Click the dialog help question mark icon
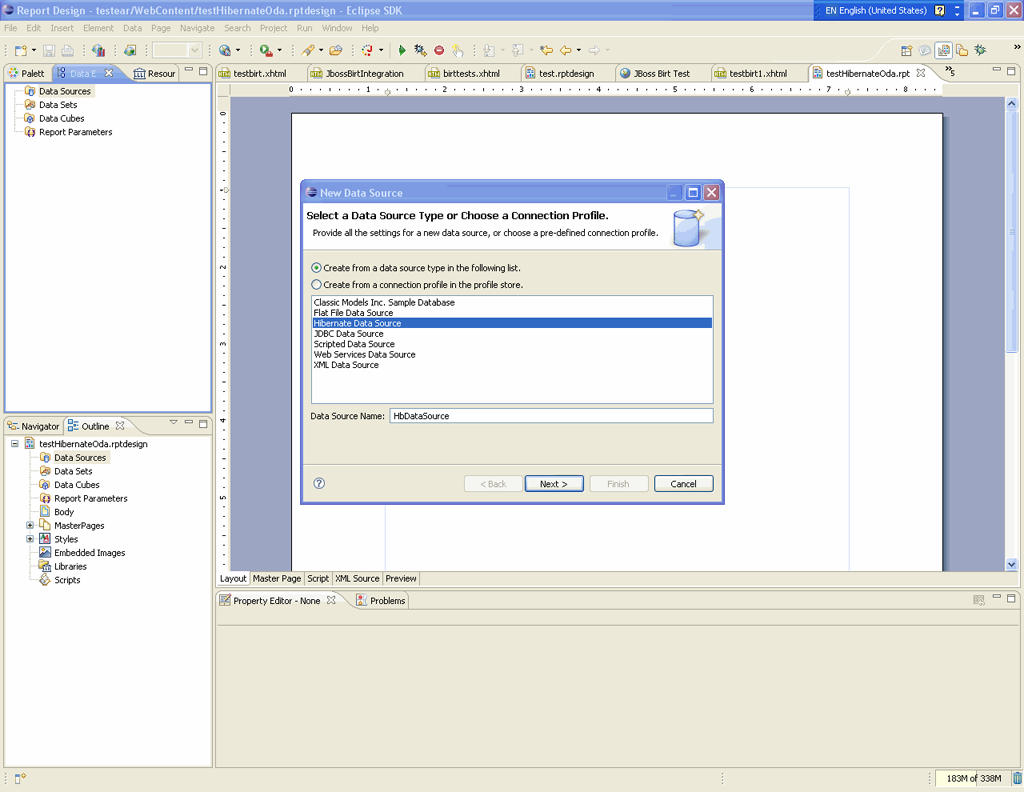 coord(319,483)
